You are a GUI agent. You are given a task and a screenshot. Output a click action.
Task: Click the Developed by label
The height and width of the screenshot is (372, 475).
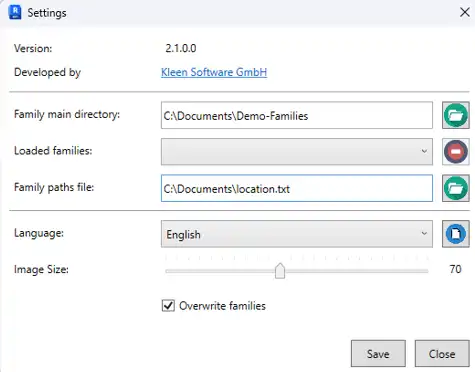(47, 72)
